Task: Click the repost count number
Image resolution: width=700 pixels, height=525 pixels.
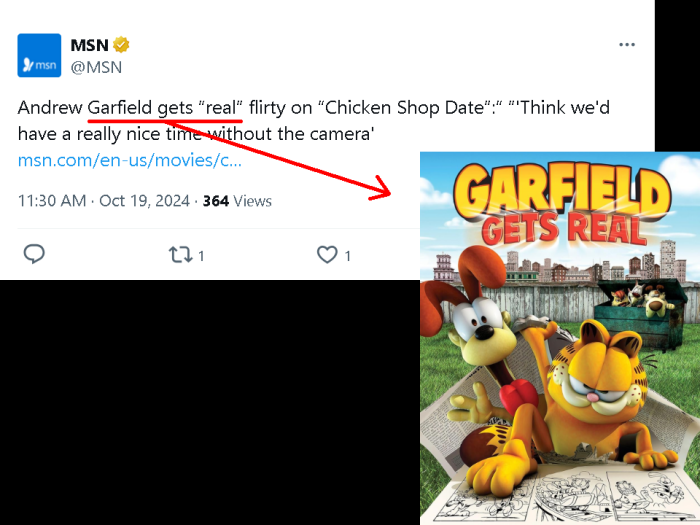Action: click(201, 256)
